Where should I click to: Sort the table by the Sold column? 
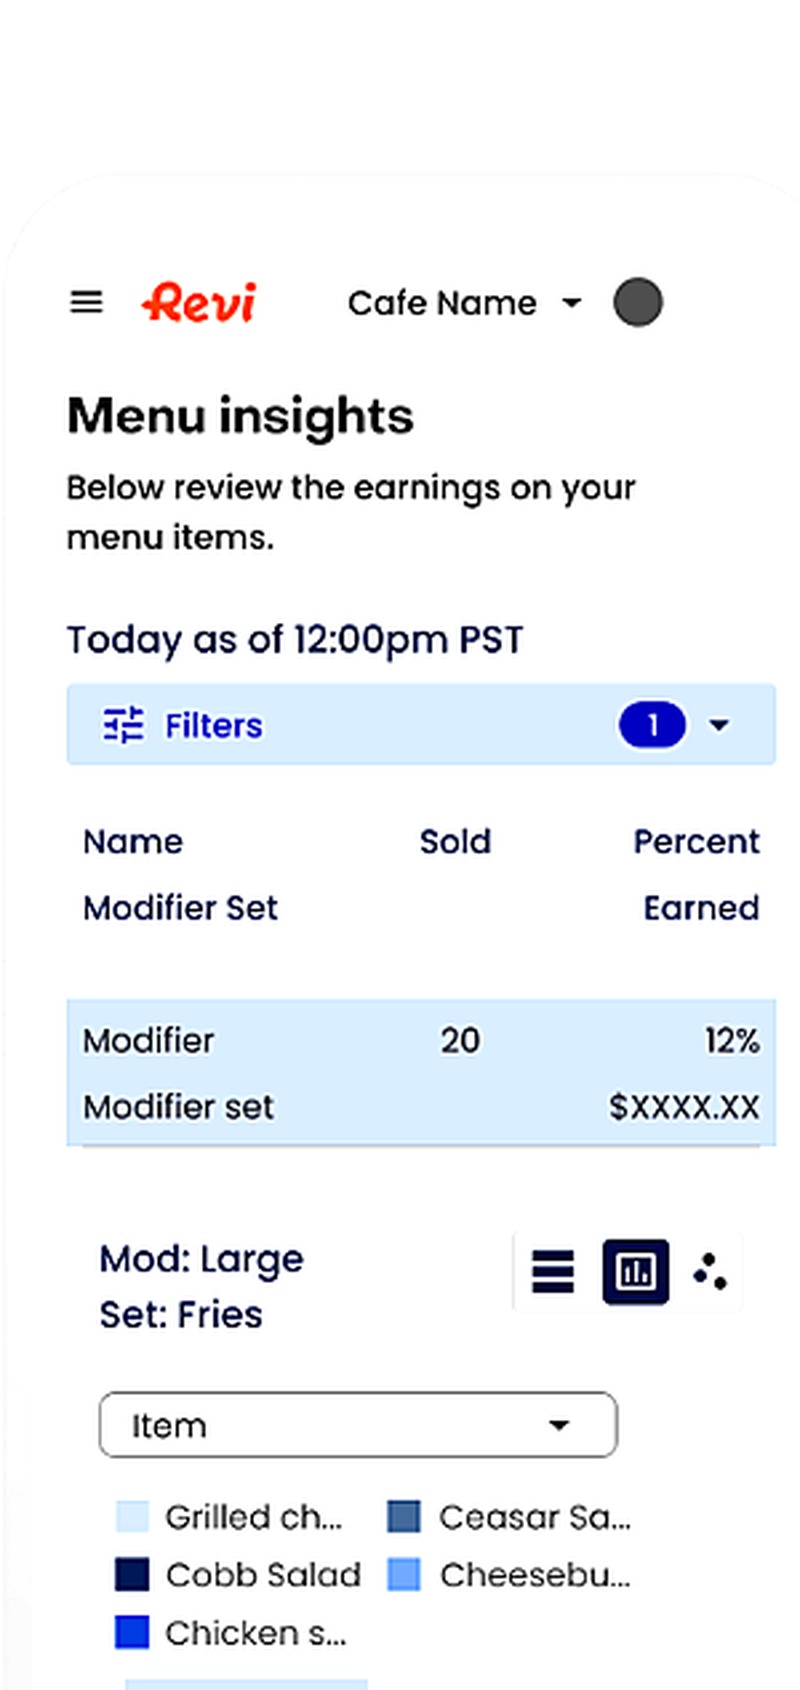tap(455, 841)
